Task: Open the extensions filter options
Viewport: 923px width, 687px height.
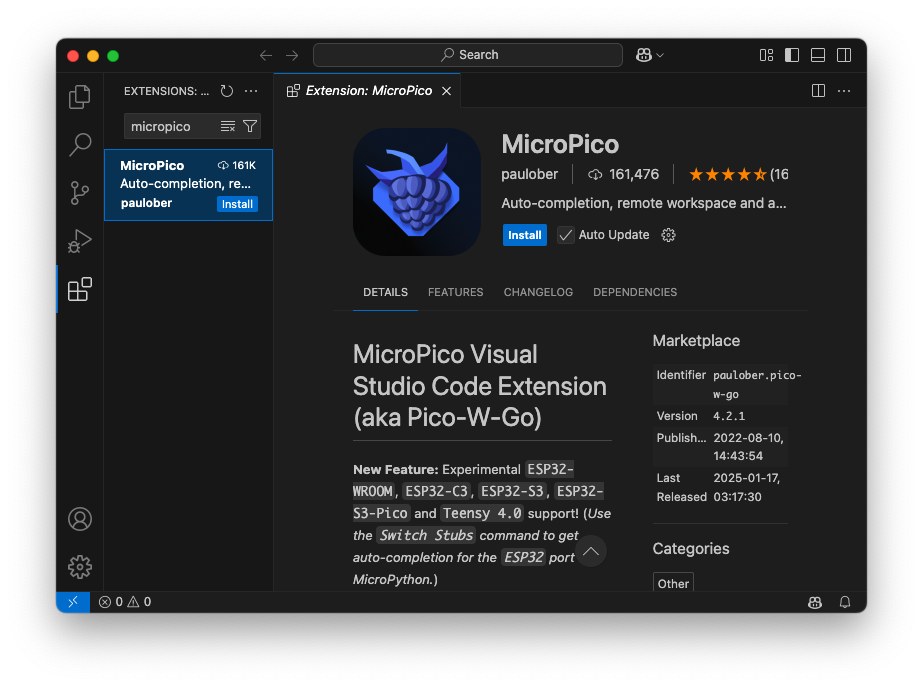Action: coord(250,126)
